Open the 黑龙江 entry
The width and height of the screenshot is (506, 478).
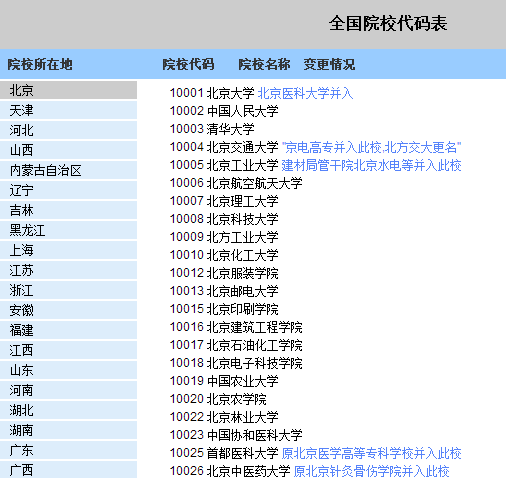68,230
